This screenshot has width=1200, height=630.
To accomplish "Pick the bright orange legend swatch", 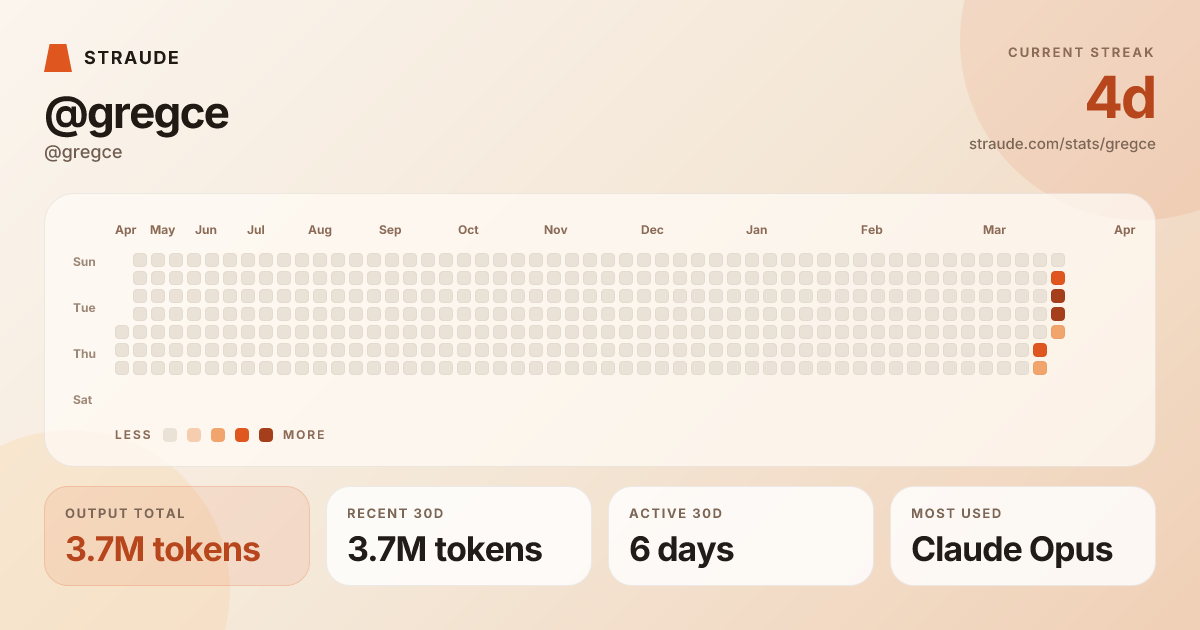I will click(x=242, y=435).
